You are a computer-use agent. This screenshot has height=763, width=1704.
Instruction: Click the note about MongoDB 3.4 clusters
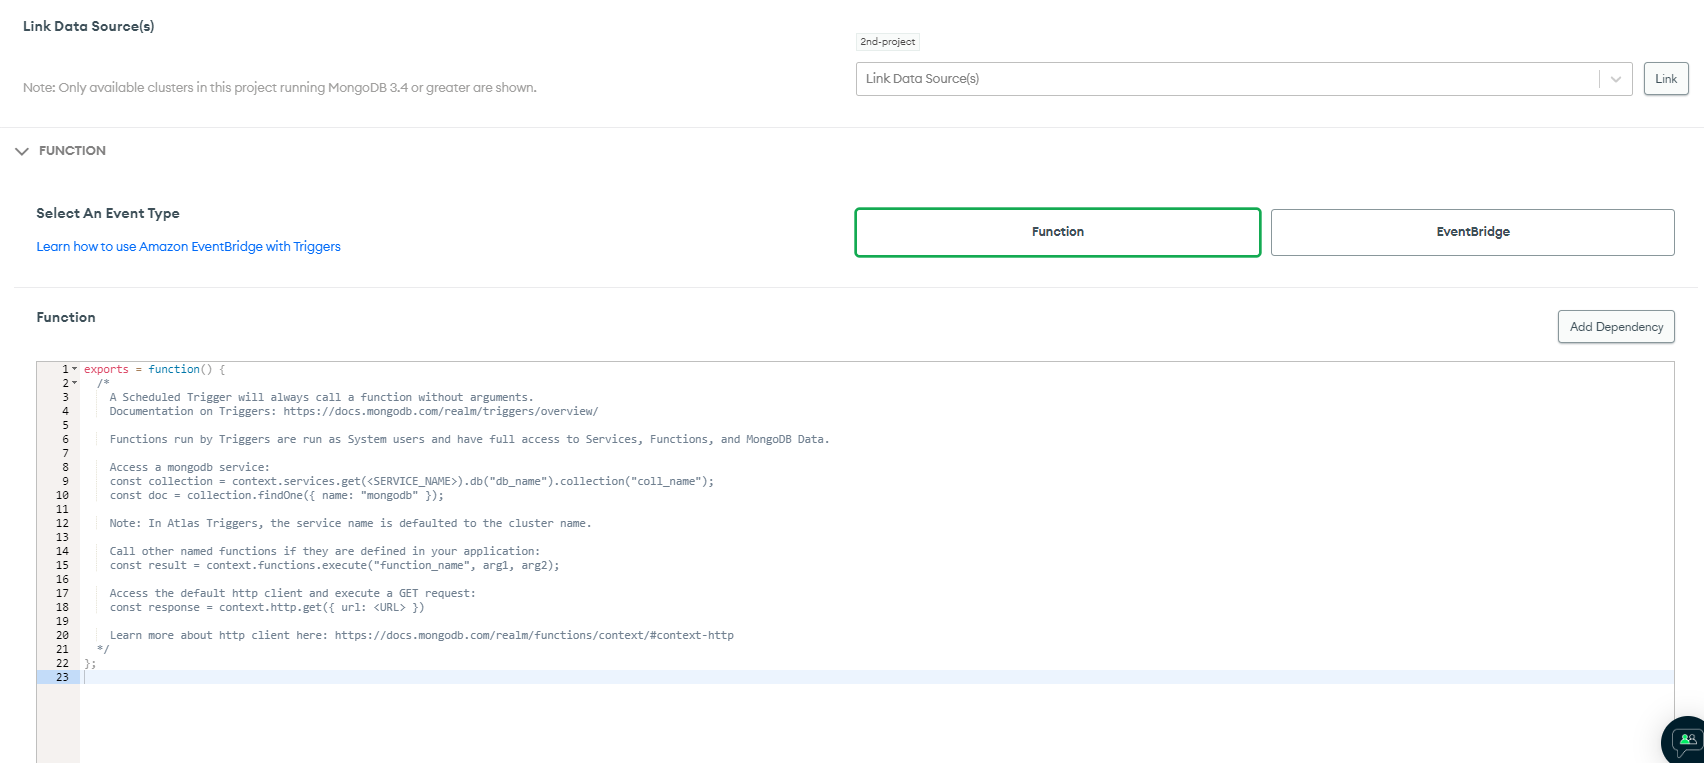tap(280, 88)
